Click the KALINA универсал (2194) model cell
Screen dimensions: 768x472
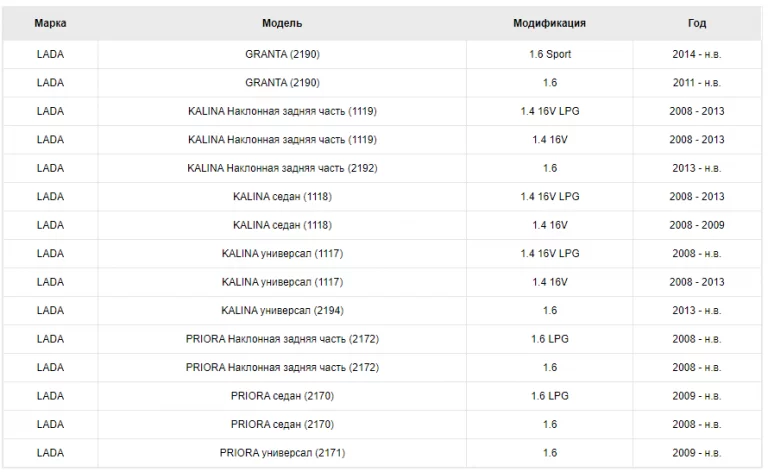tap(282, 311)
